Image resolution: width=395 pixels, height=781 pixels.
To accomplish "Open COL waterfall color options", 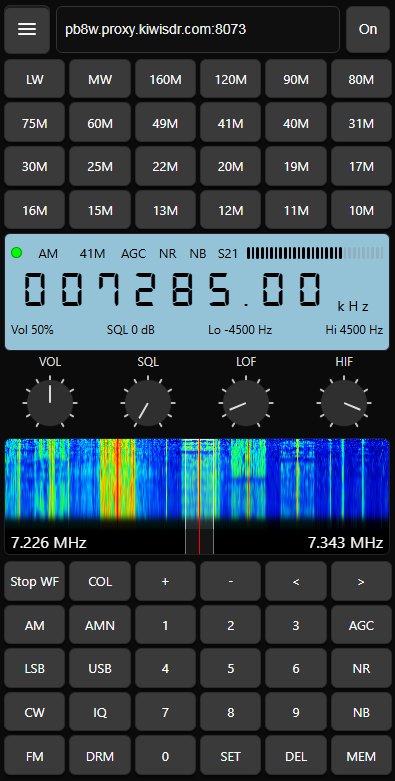I will pos(100,582).
